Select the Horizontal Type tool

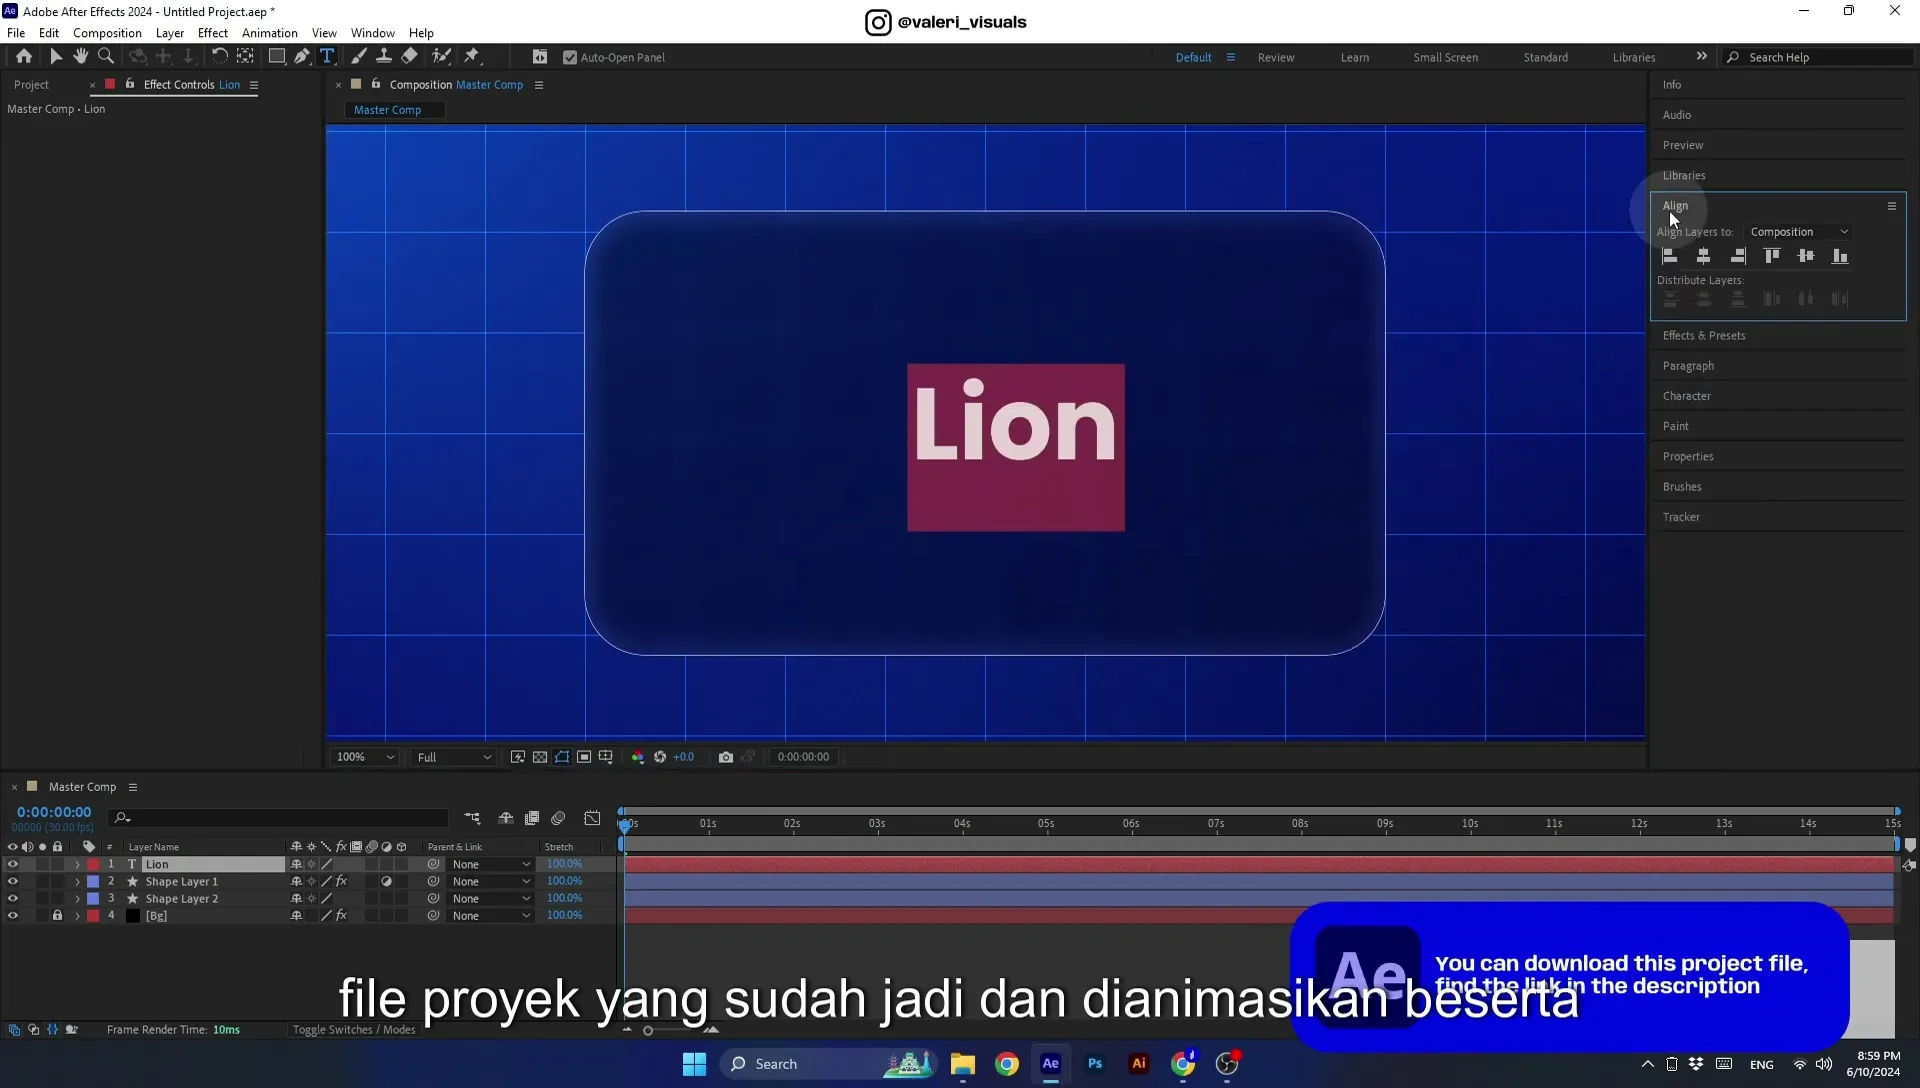(327, 57)
